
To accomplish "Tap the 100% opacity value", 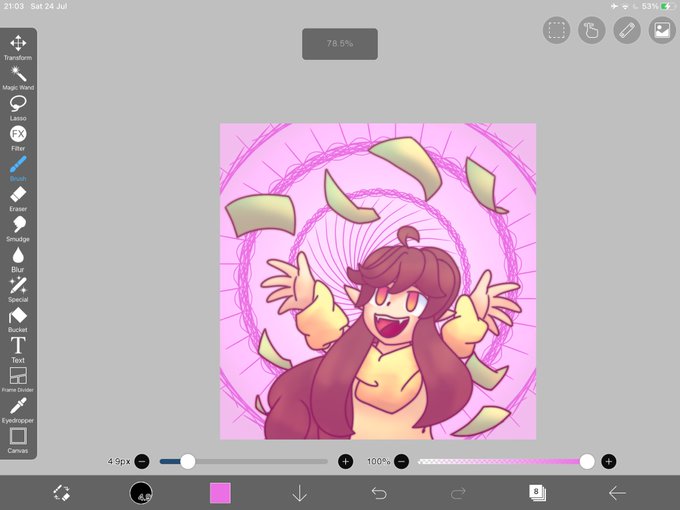I will click(379, 461).
